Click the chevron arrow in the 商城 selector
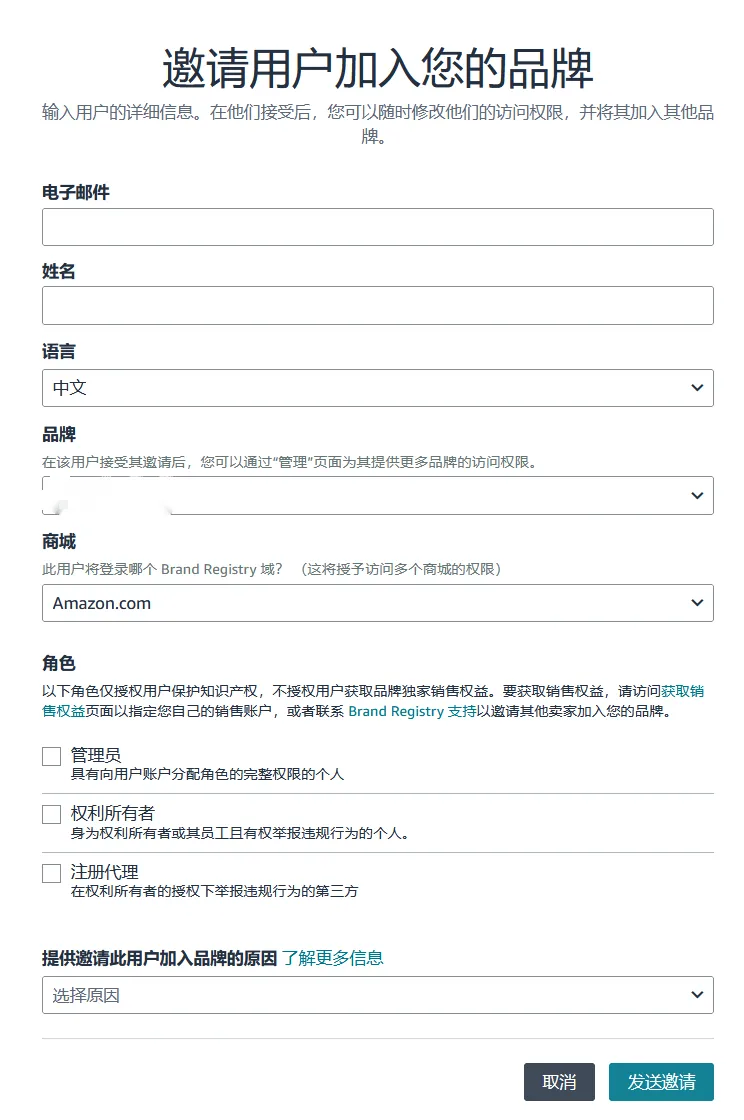The height and width of the screenshot is (1120, 744). click(697, 603)
